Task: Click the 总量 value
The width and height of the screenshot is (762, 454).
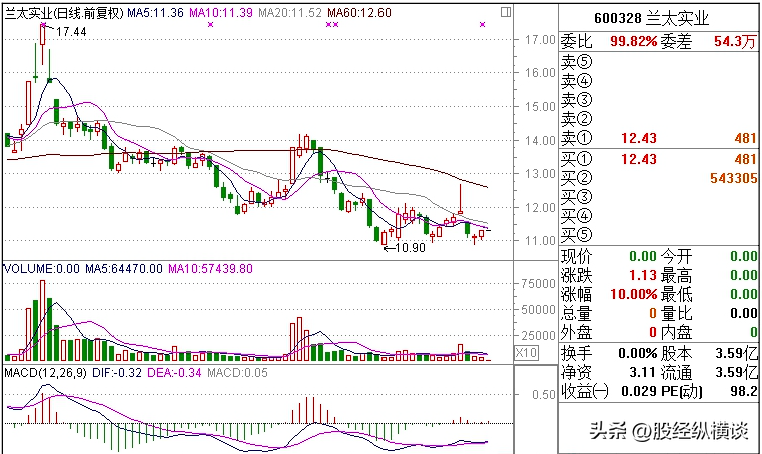Action: [653, 313]
